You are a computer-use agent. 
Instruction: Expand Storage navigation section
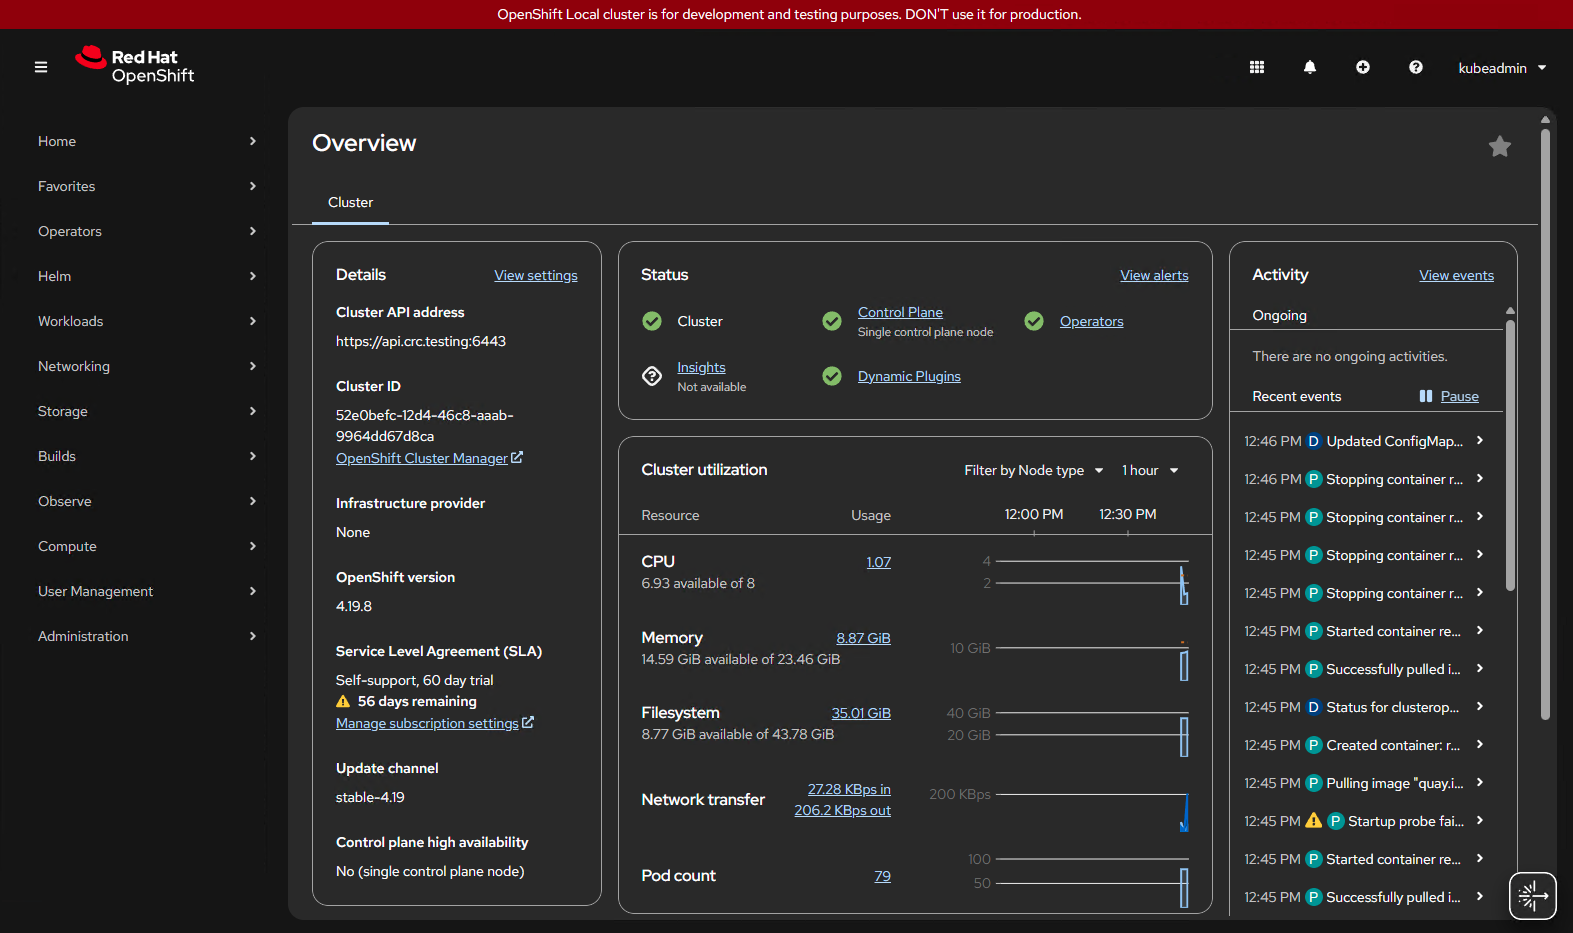147,411
